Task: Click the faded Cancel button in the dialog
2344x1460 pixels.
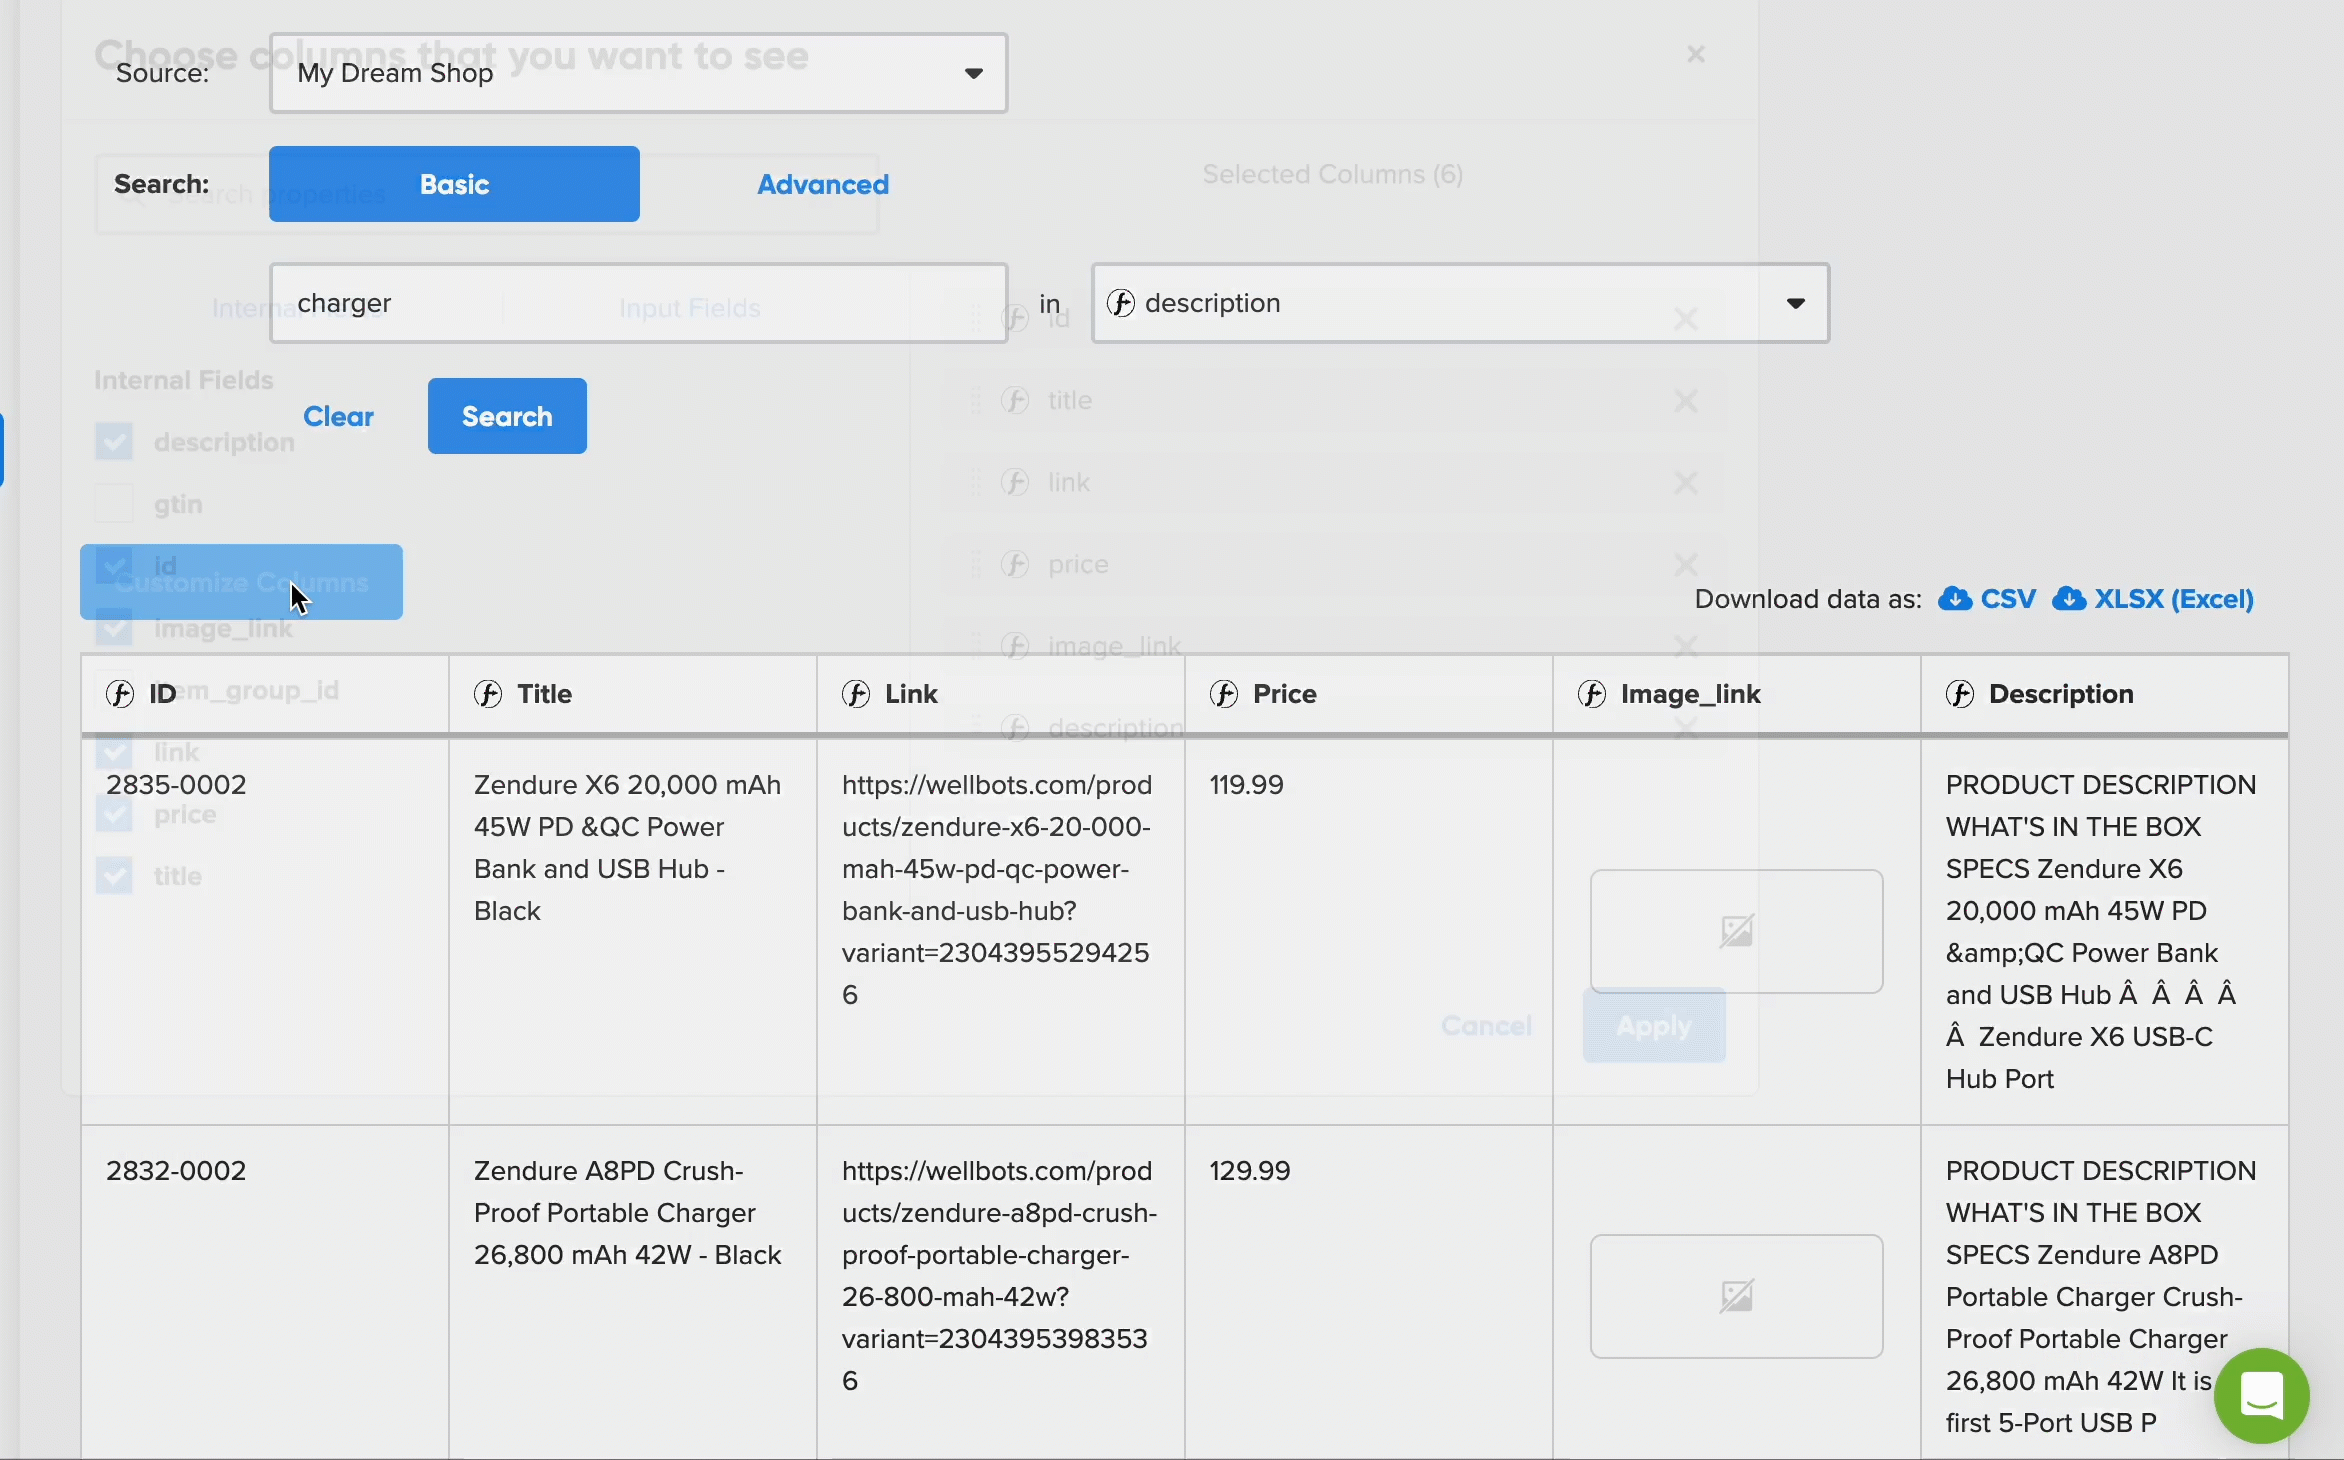Action: (1486, 1026)
